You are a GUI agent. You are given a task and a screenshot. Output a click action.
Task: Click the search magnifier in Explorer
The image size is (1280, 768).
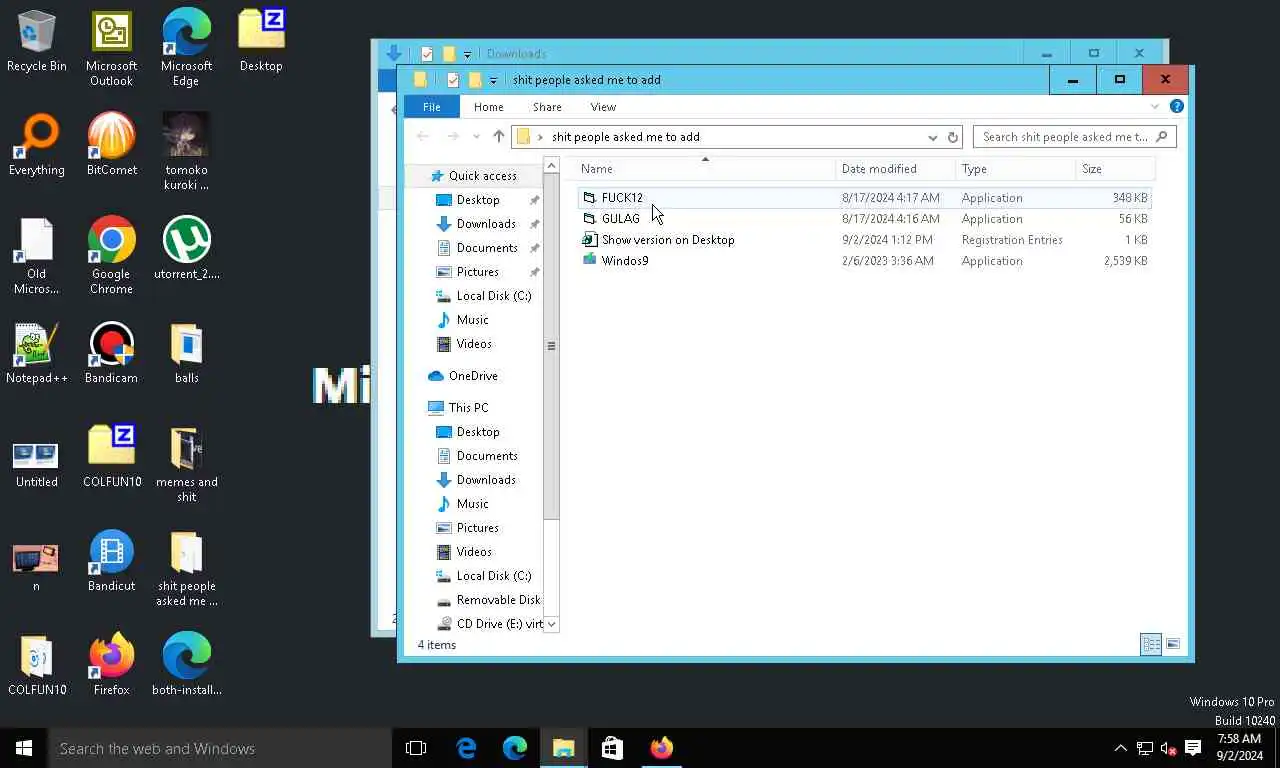(1161, 137)
